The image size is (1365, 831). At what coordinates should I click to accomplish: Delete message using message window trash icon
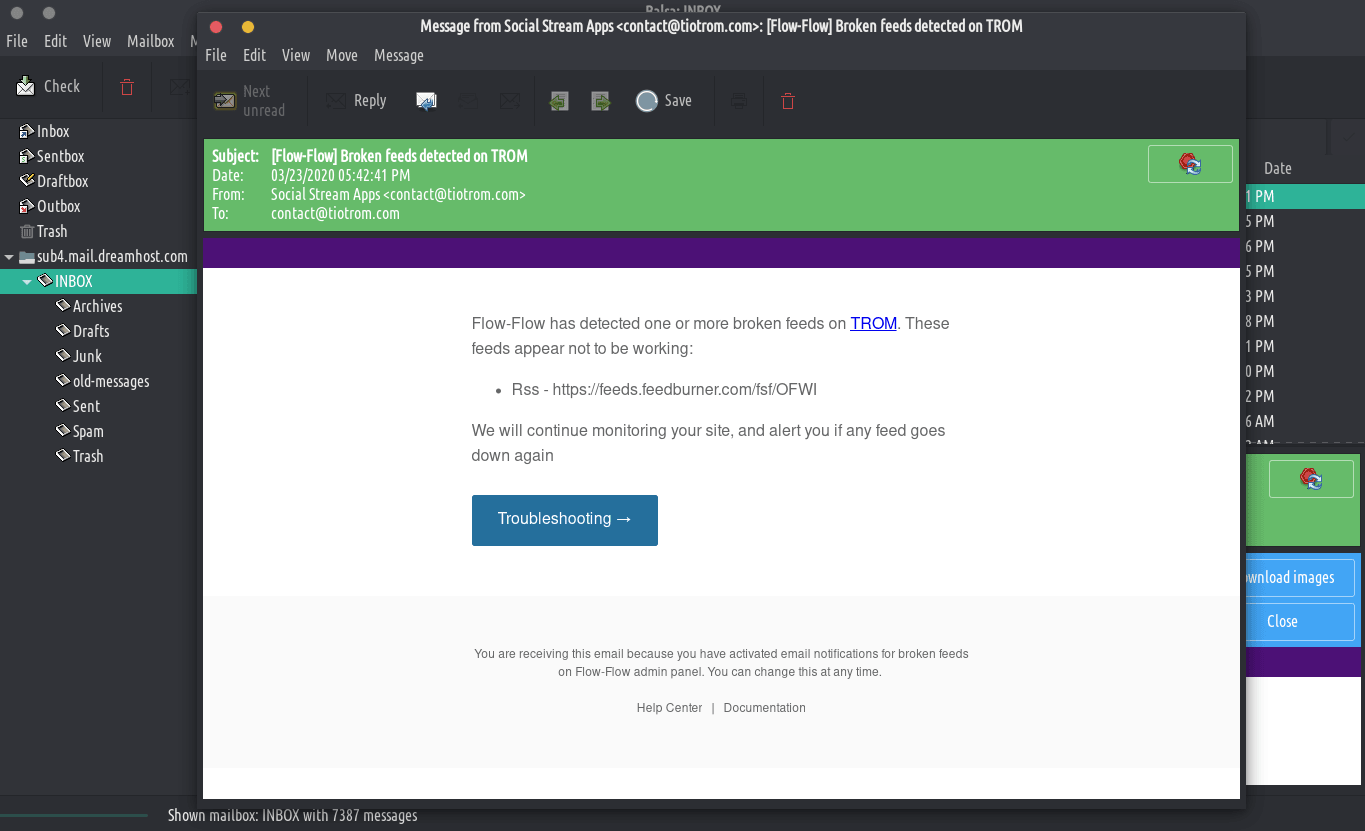tap(788, 101)
